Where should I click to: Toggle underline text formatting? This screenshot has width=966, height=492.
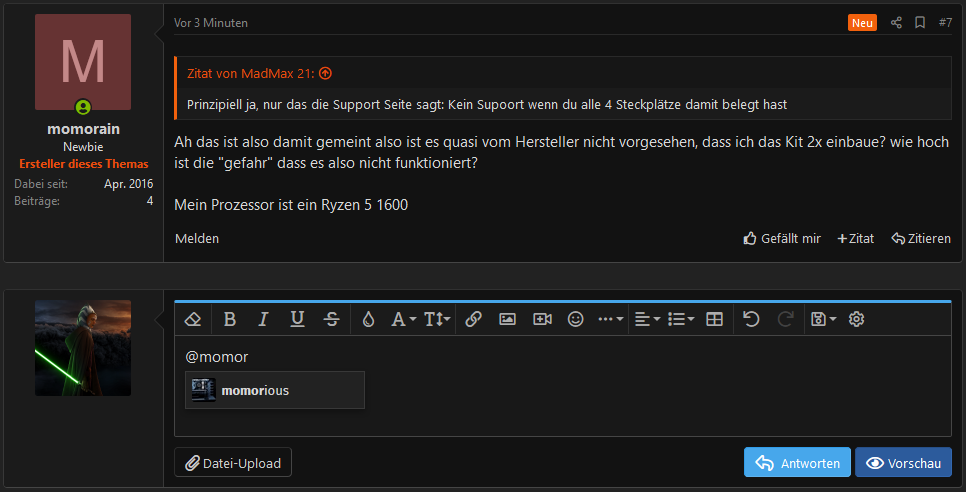[x=298, y=319]
